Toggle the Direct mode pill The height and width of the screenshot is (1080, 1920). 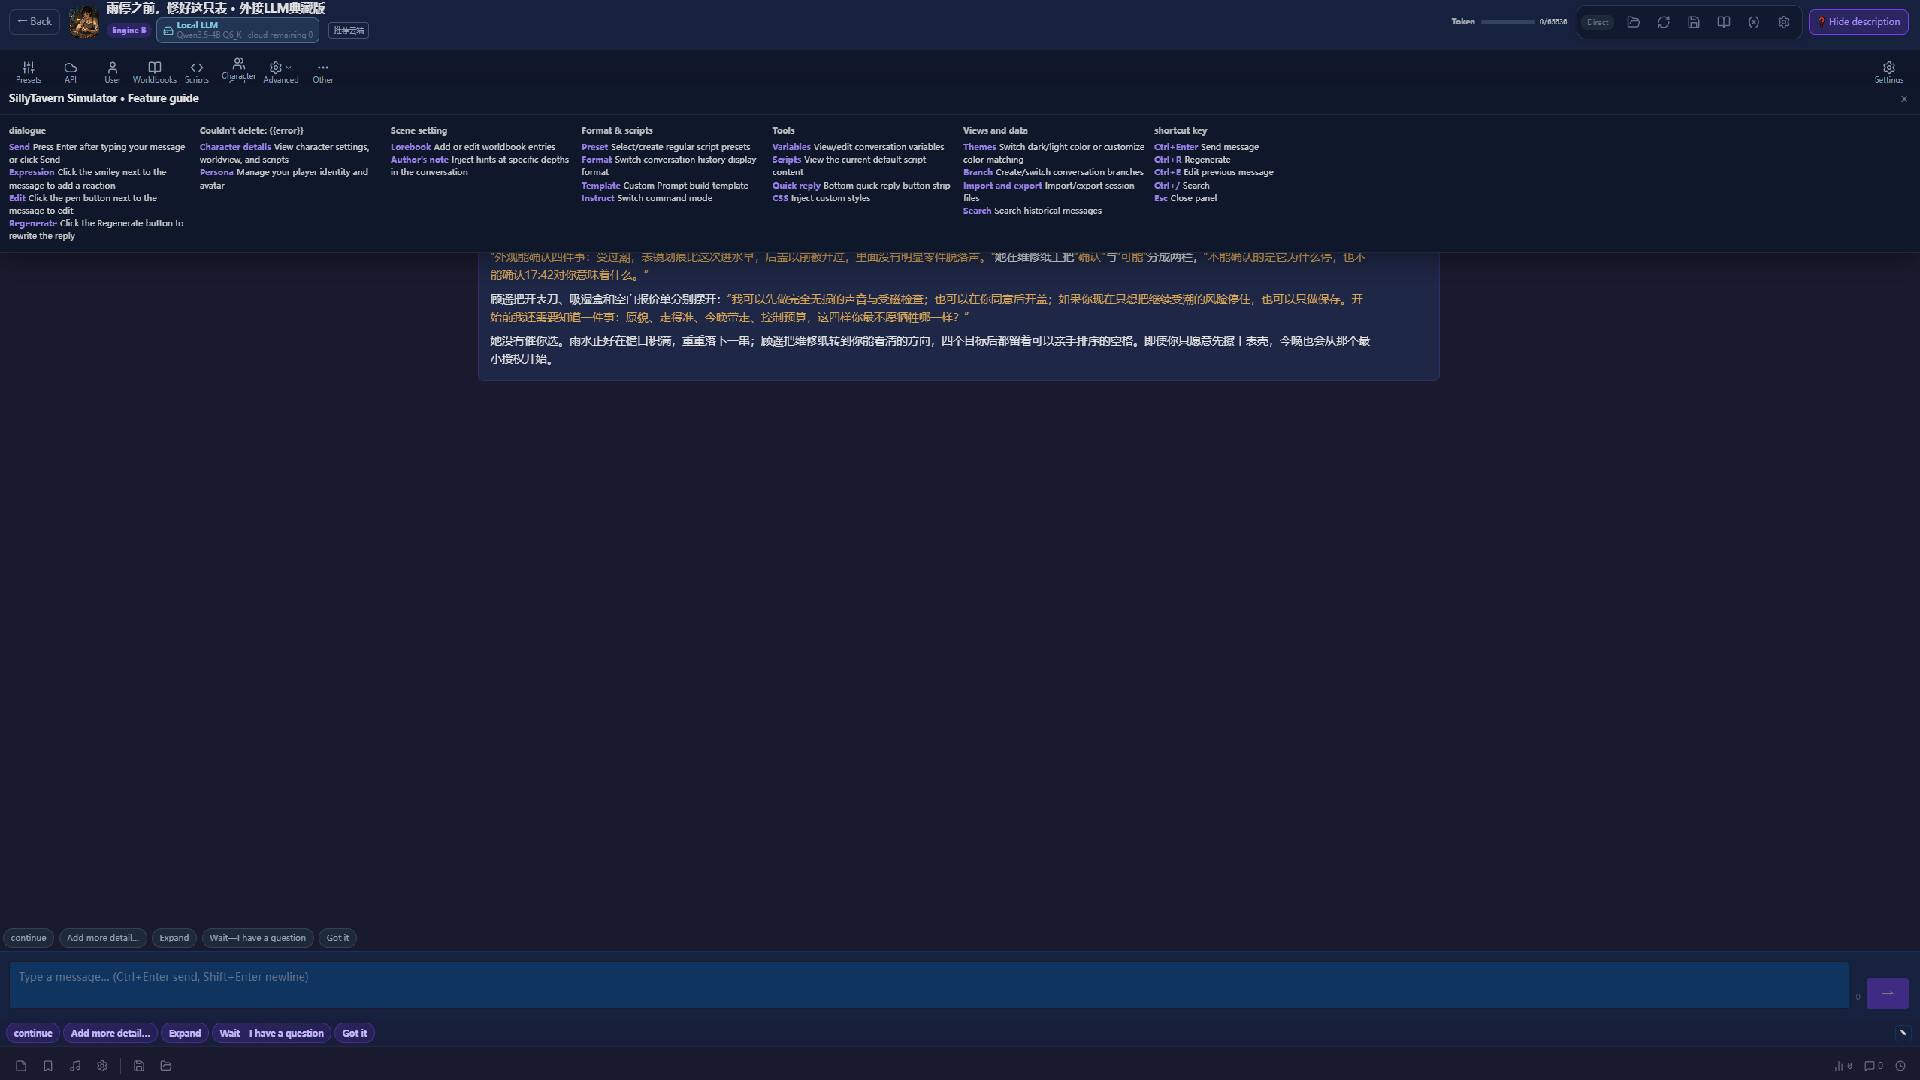pos(1597,22)
